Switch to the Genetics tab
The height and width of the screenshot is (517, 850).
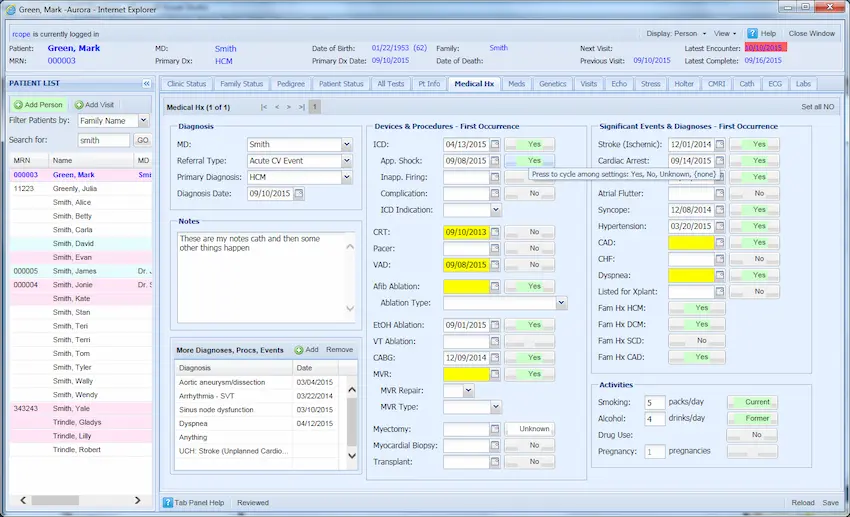point(552,84)
